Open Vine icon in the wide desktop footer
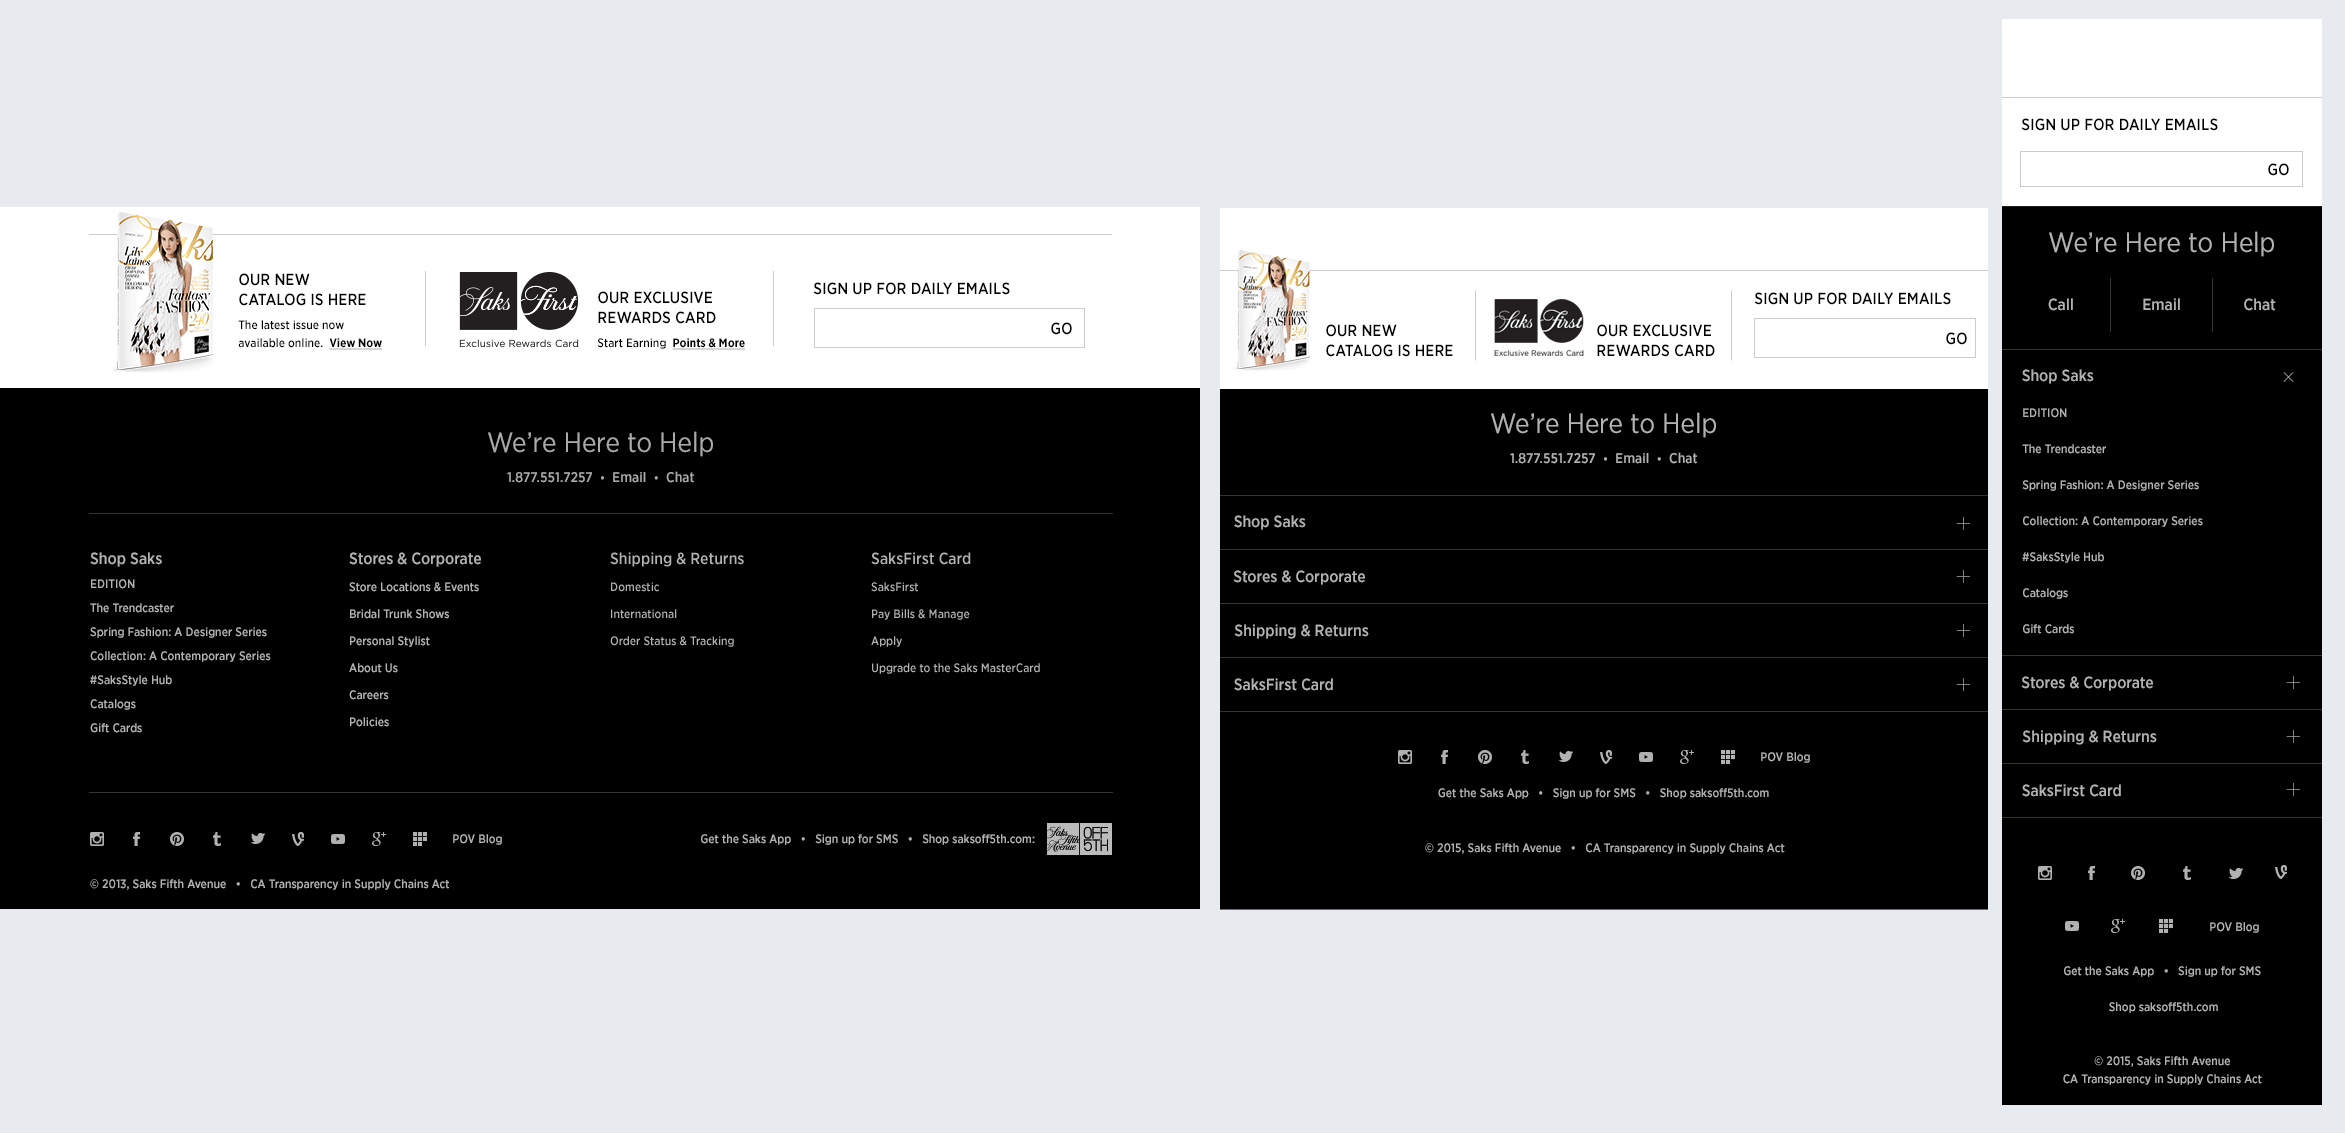2345x1133 pixels. click(298, 839)
